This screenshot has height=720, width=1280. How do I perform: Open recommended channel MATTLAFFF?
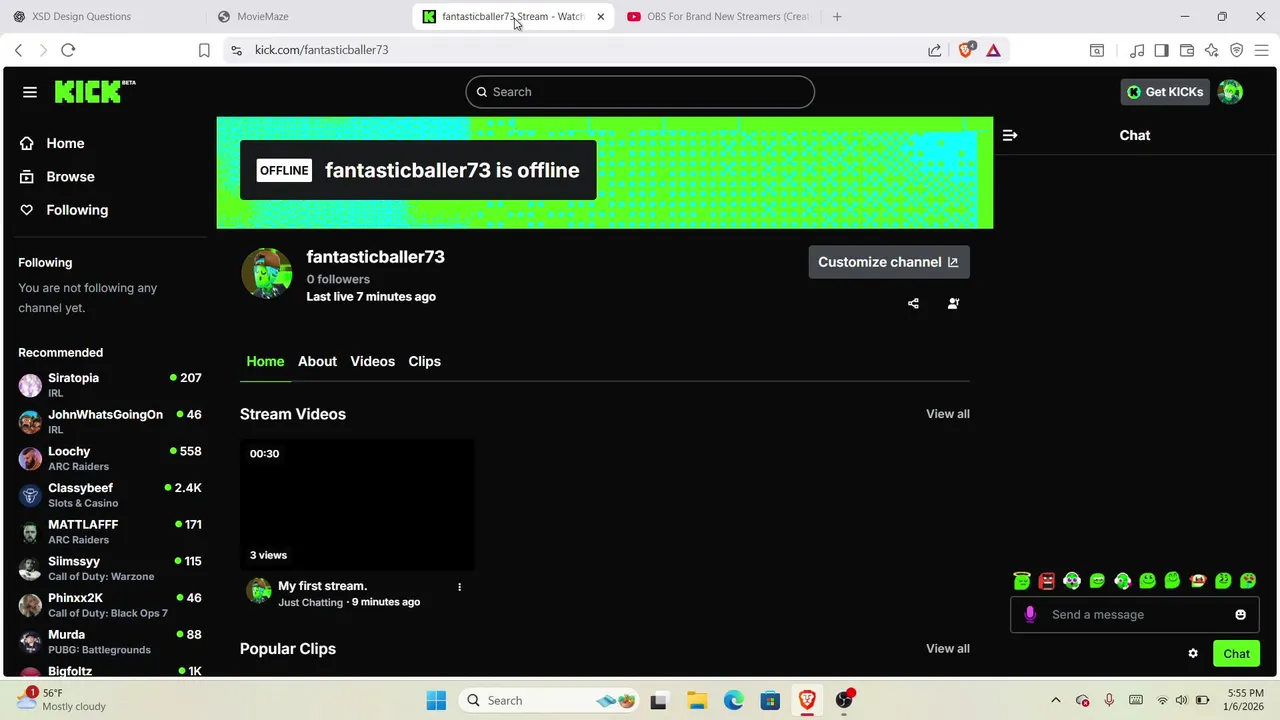[x=110, y=532]
